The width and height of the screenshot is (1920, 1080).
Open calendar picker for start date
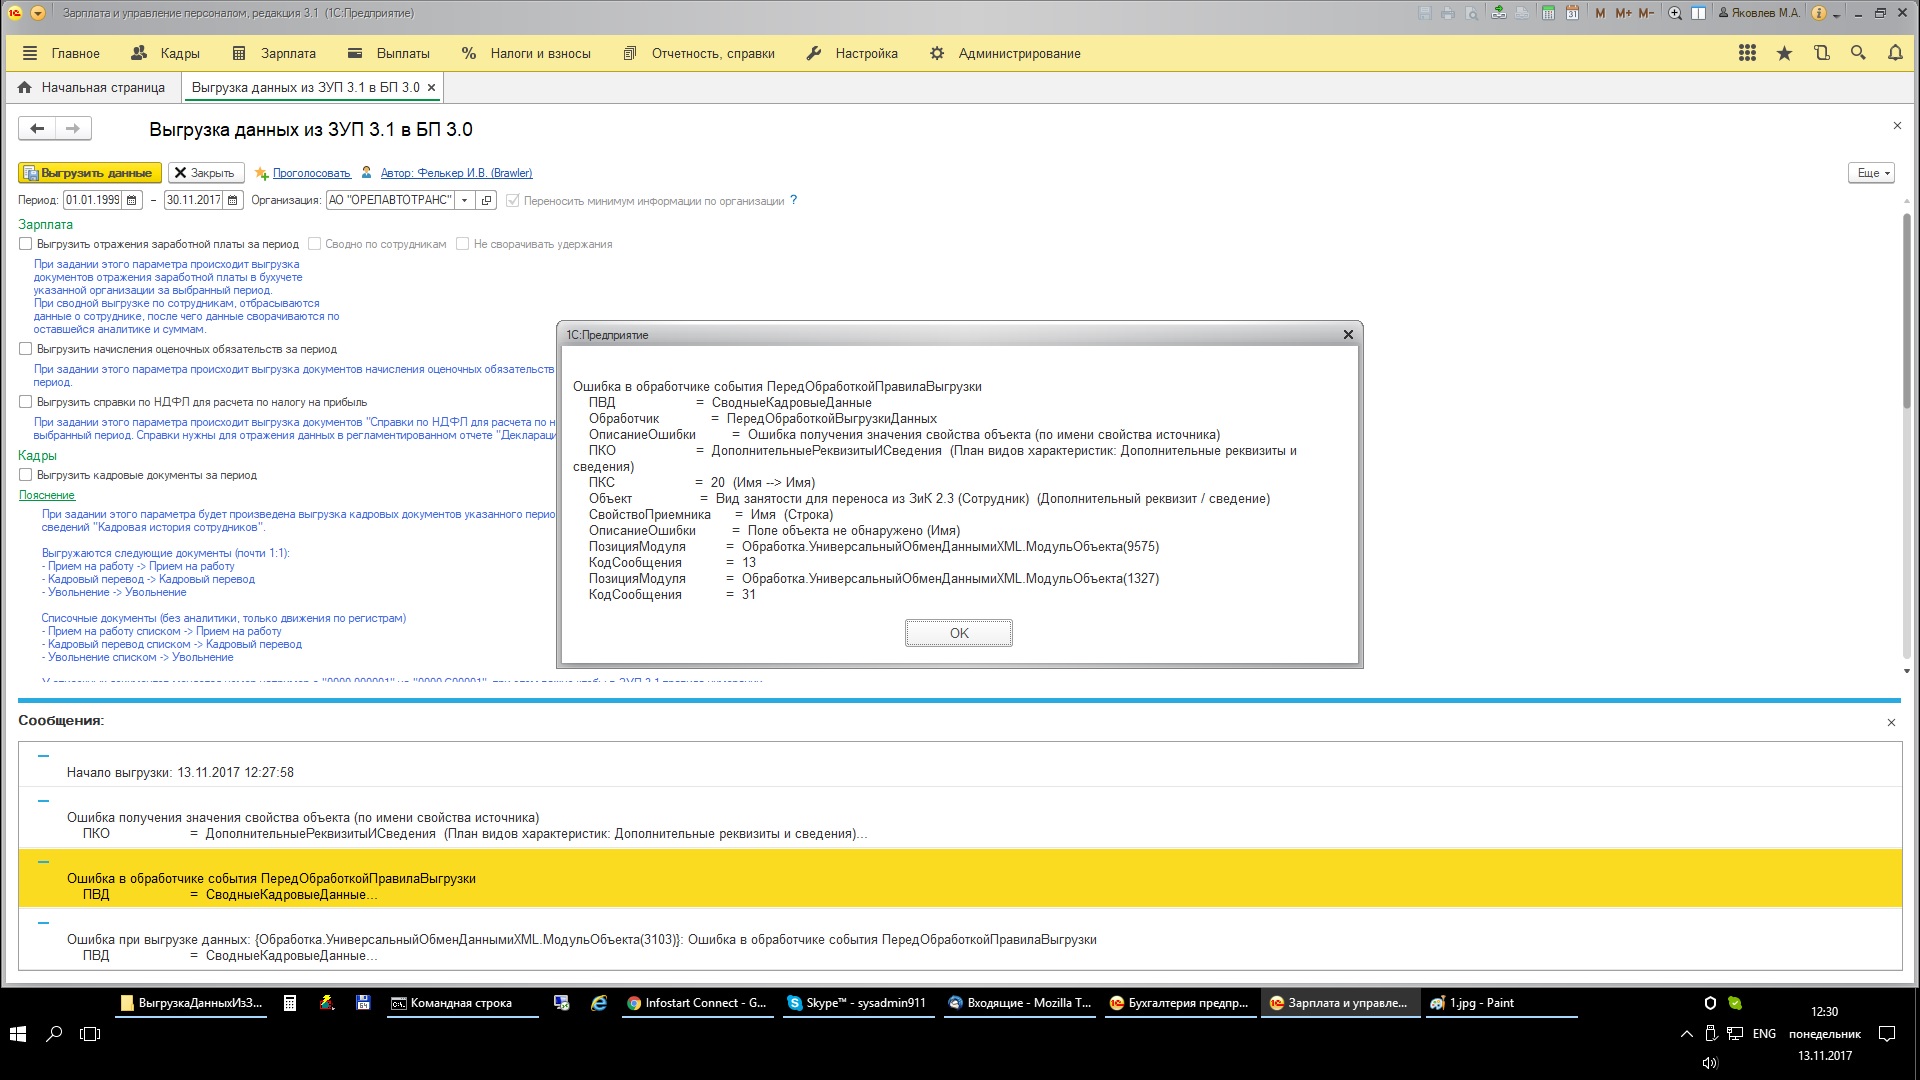click(132, 200)
